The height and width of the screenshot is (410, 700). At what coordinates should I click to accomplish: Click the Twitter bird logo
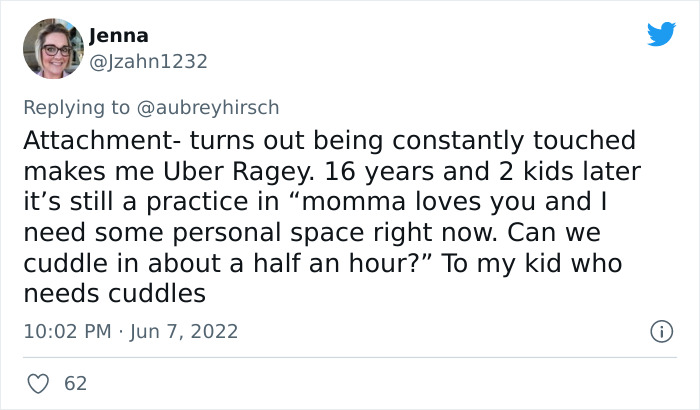tap(661, 34)
